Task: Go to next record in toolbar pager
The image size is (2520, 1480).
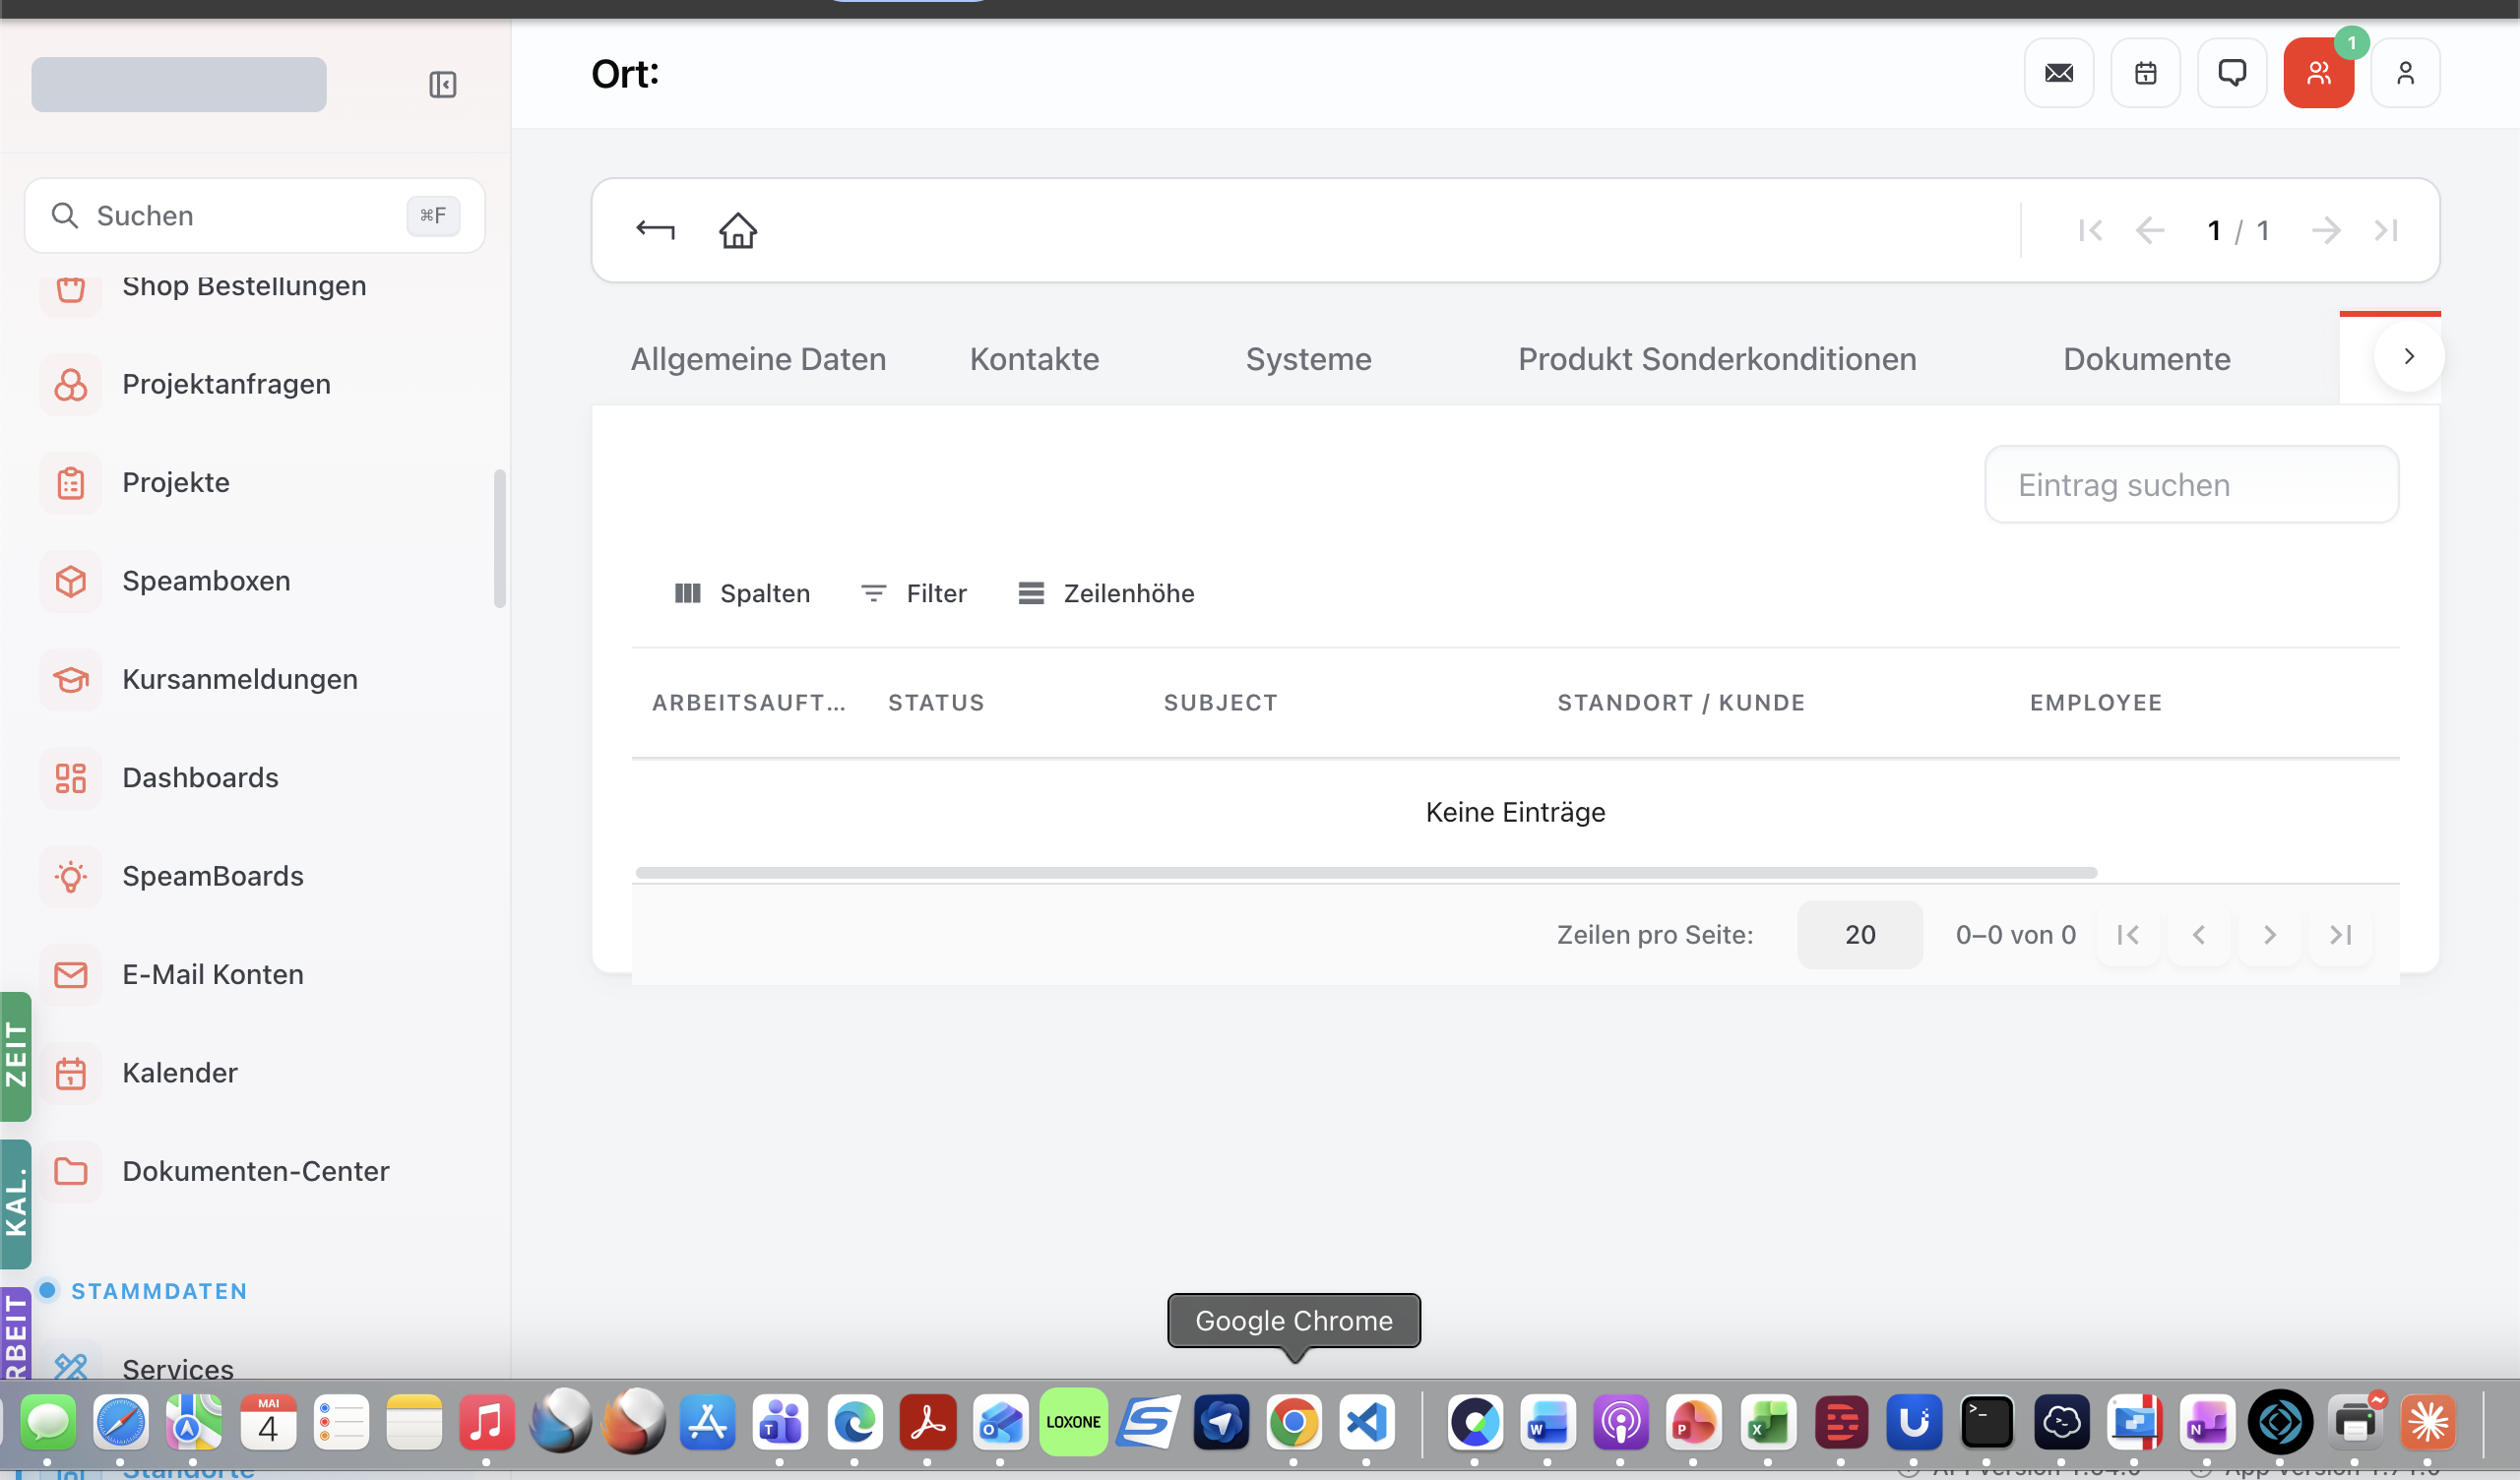Action: (x=2326, y=230)
